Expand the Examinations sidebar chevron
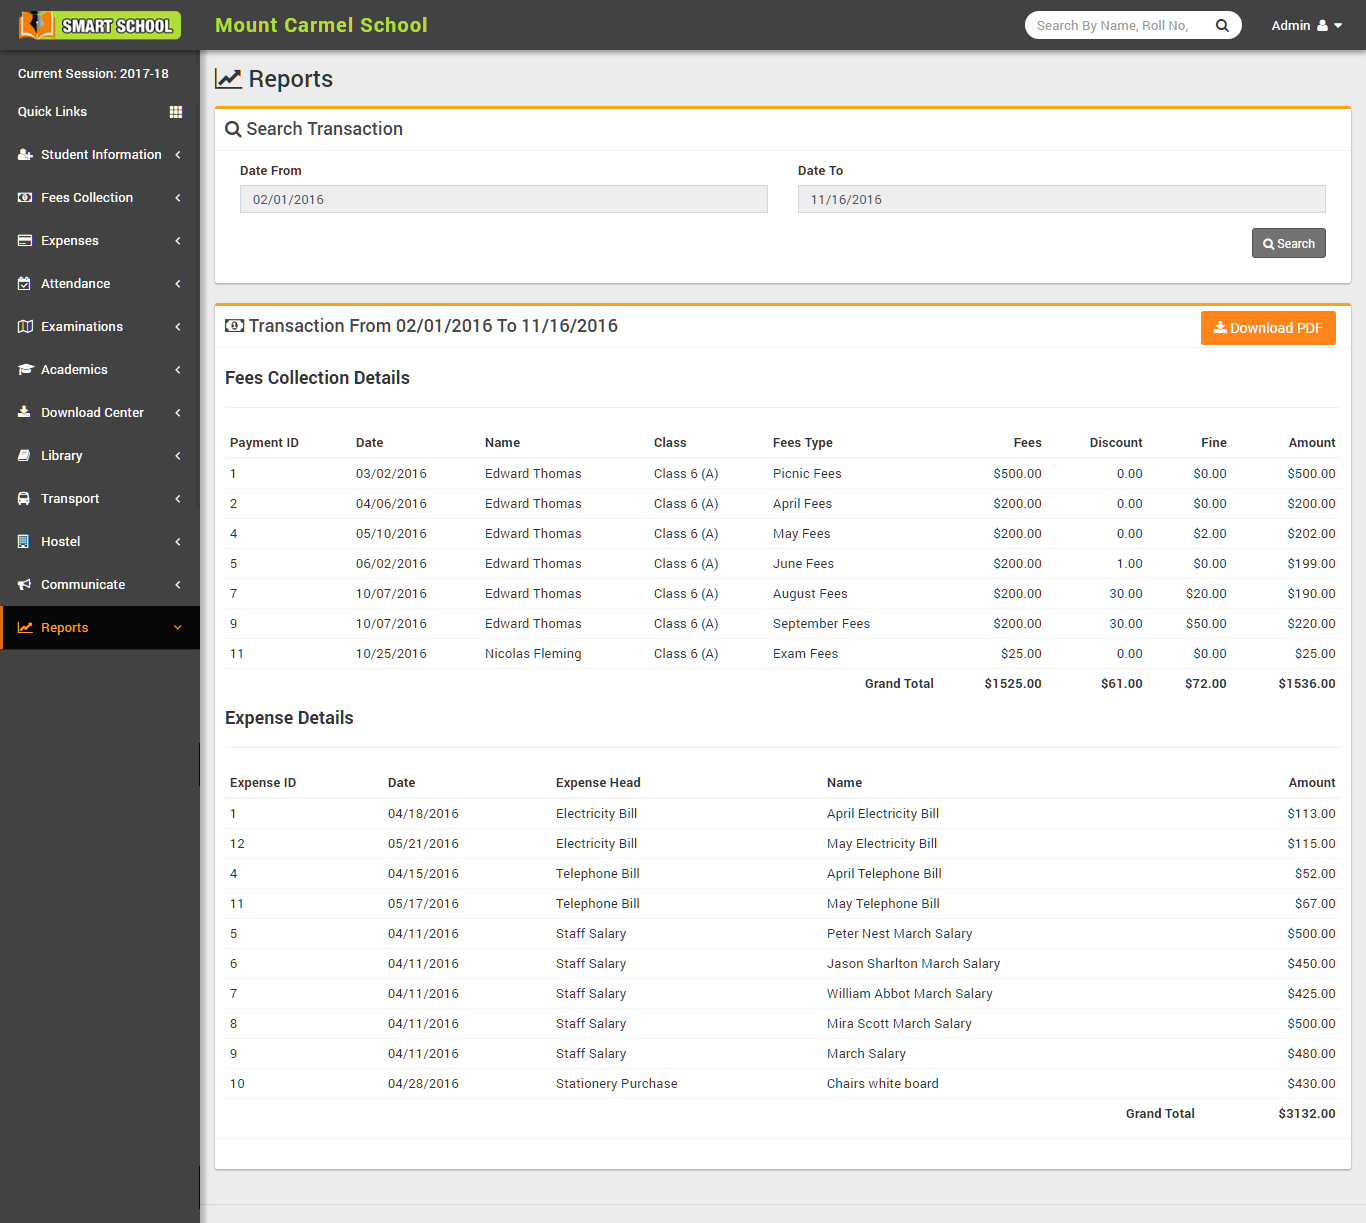1366x1223 pixels. [178, 326]
